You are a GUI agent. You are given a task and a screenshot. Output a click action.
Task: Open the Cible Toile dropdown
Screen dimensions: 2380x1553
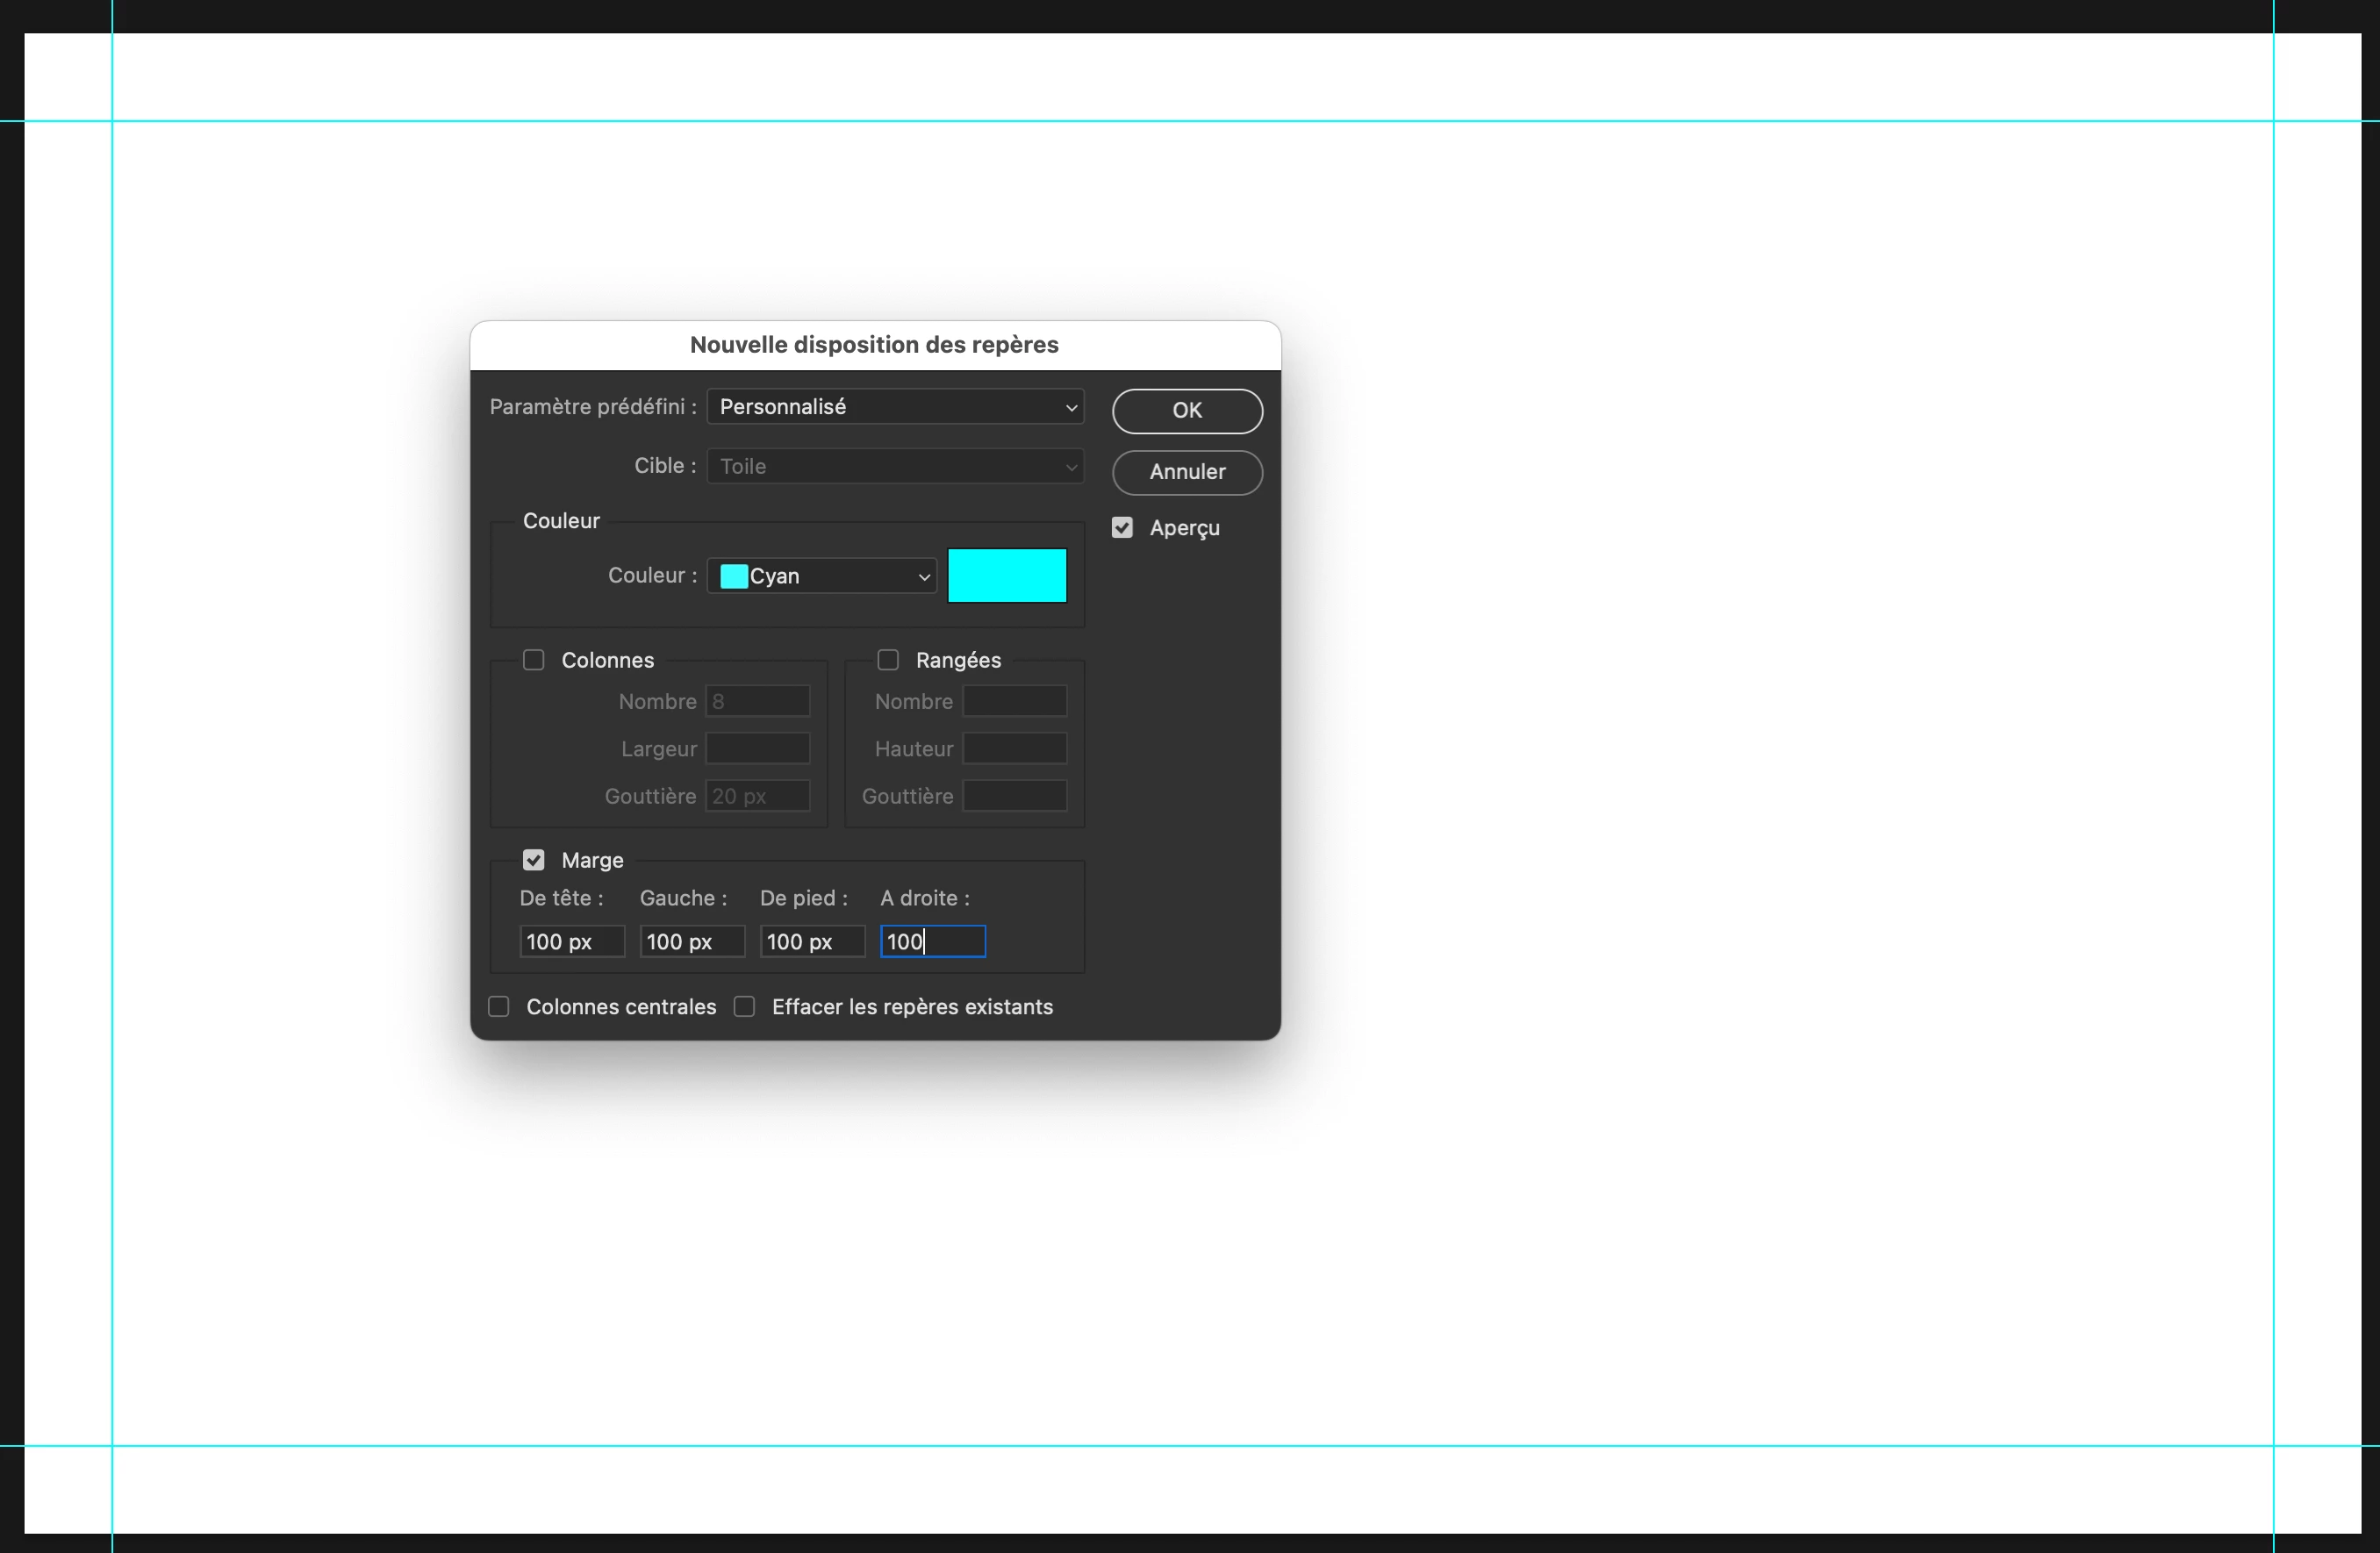(895, 466)
